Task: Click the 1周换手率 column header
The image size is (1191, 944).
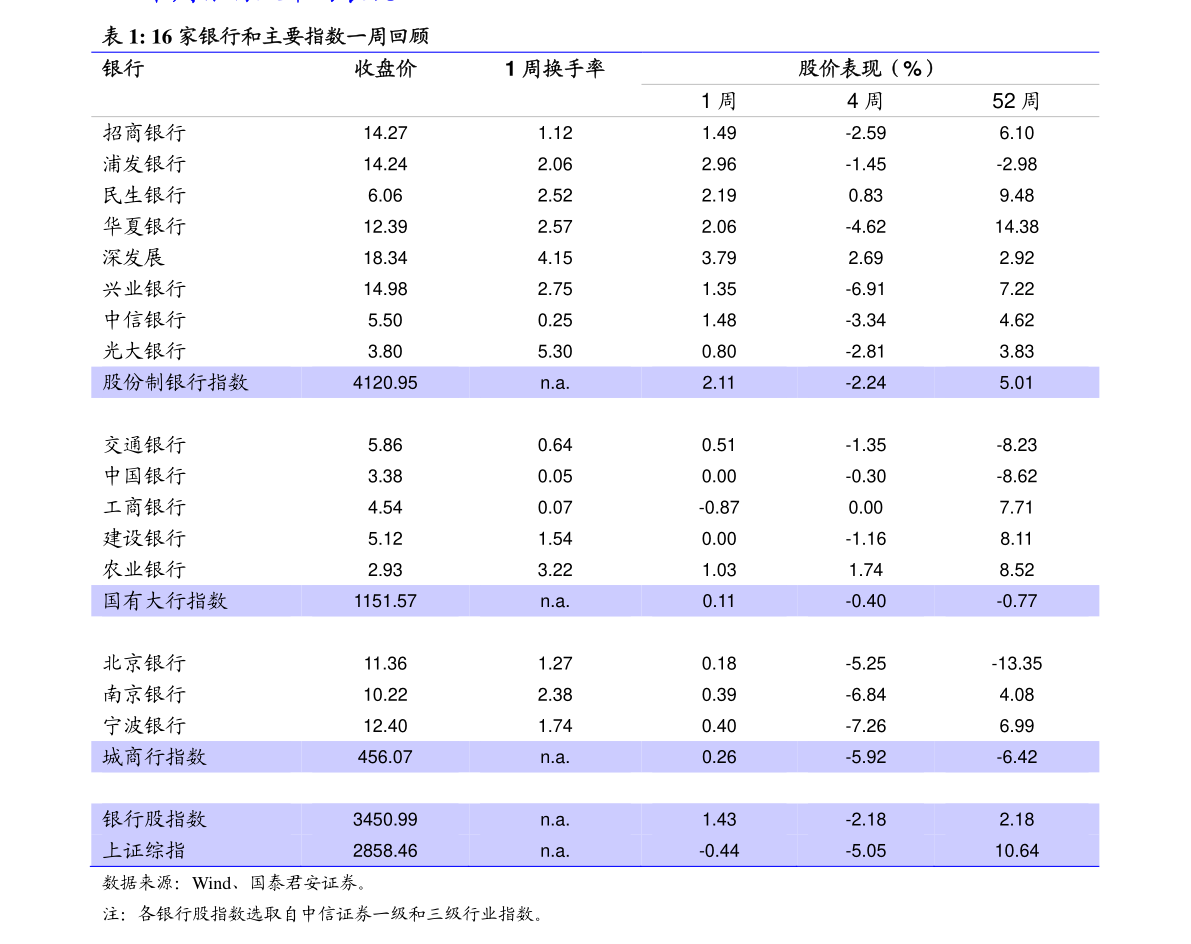Action: (x=554, y=68)
